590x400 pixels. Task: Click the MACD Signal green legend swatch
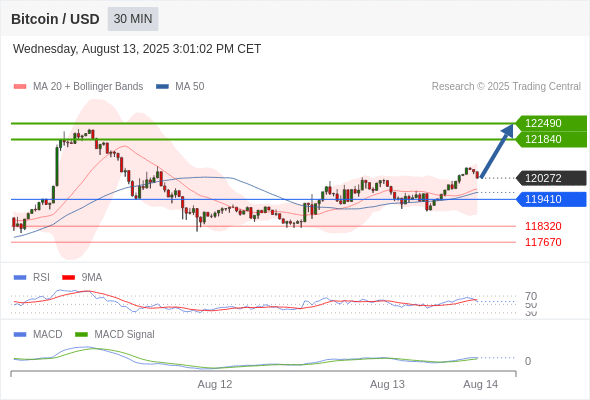point(81,335)
